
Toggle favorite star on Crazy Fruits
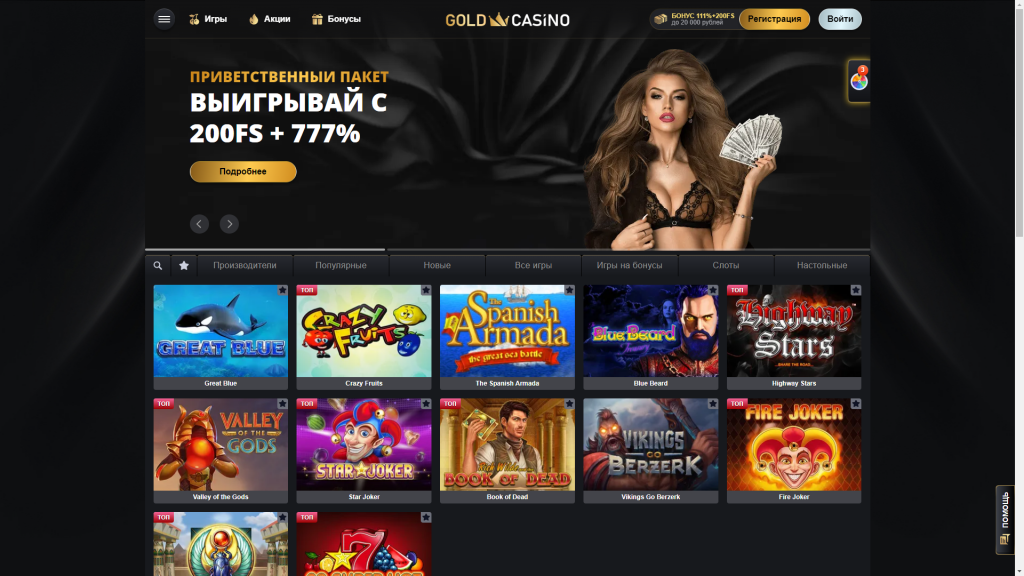tap(426, 290)
